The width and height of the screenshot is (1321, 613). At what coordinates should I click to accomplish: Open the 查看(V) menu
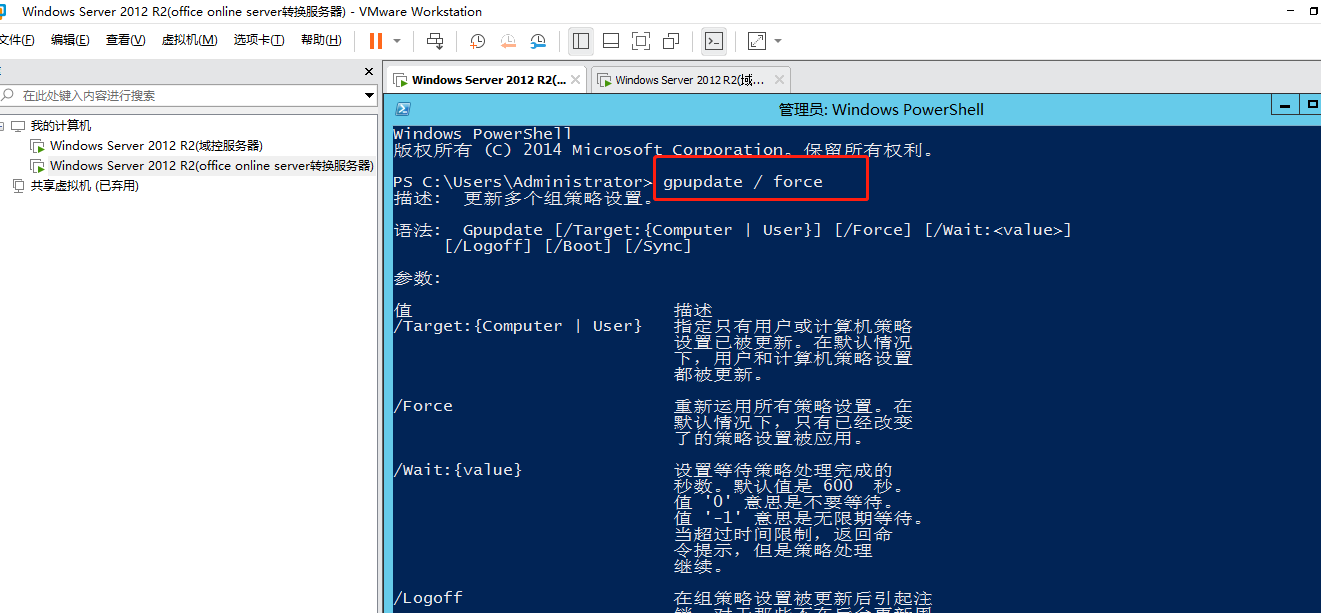point(125,40)
